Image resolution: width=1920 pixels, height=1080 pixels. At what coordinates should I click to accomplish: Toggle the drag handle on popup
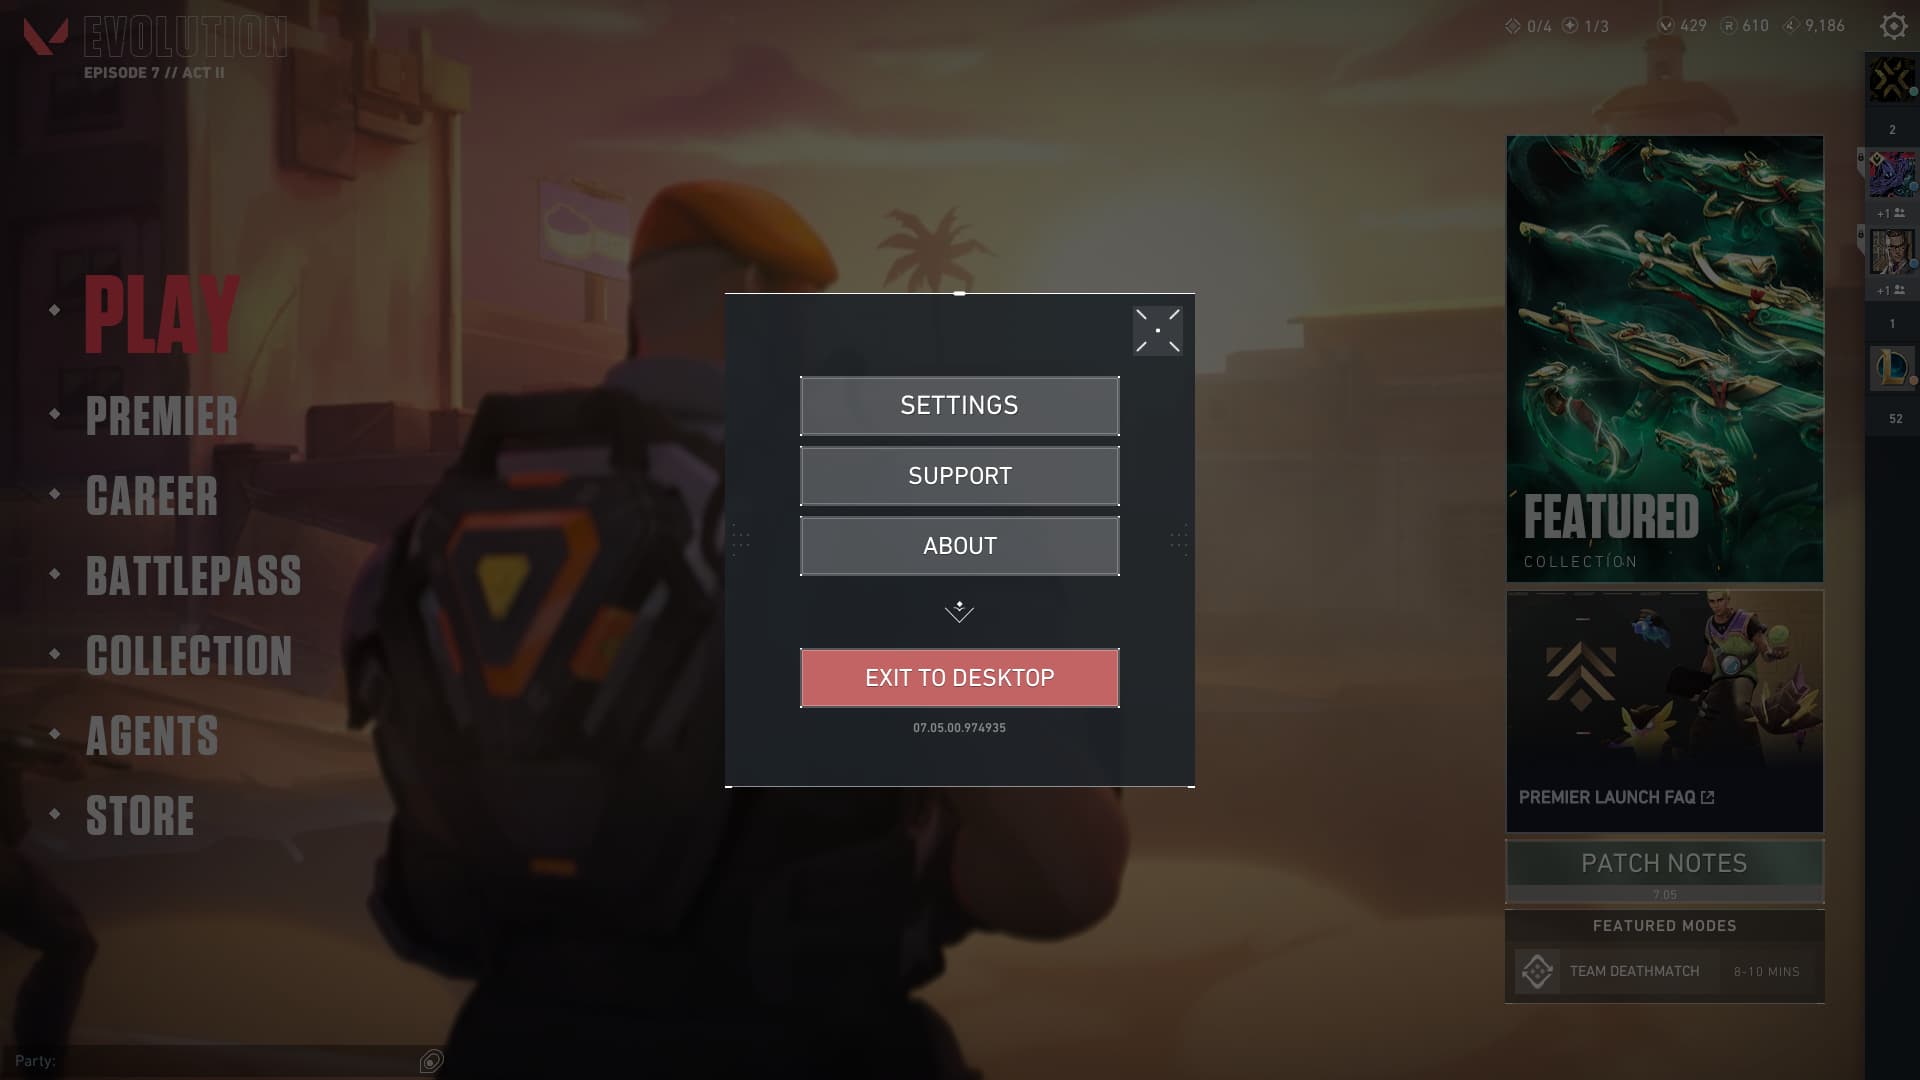pyautogui.click(x=960, y=293)
